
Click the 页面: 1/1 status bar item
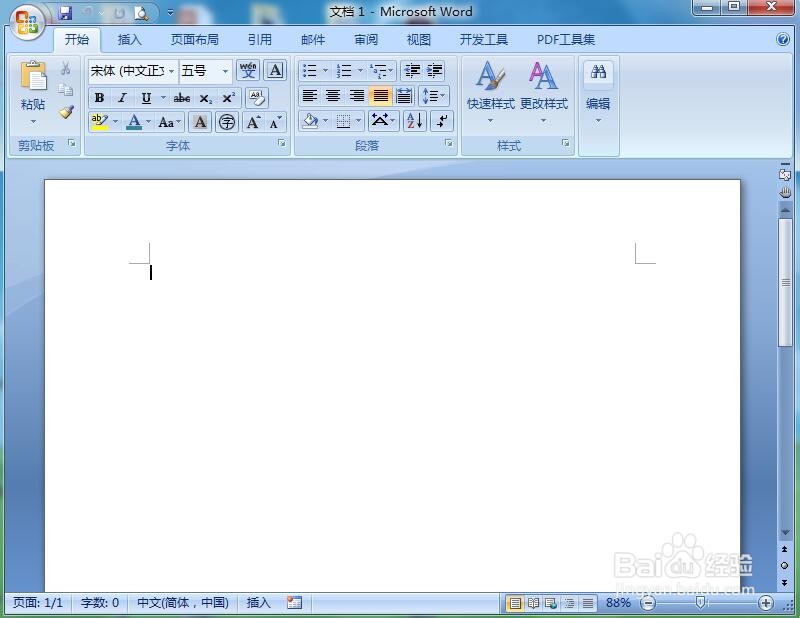click(38, 603)
